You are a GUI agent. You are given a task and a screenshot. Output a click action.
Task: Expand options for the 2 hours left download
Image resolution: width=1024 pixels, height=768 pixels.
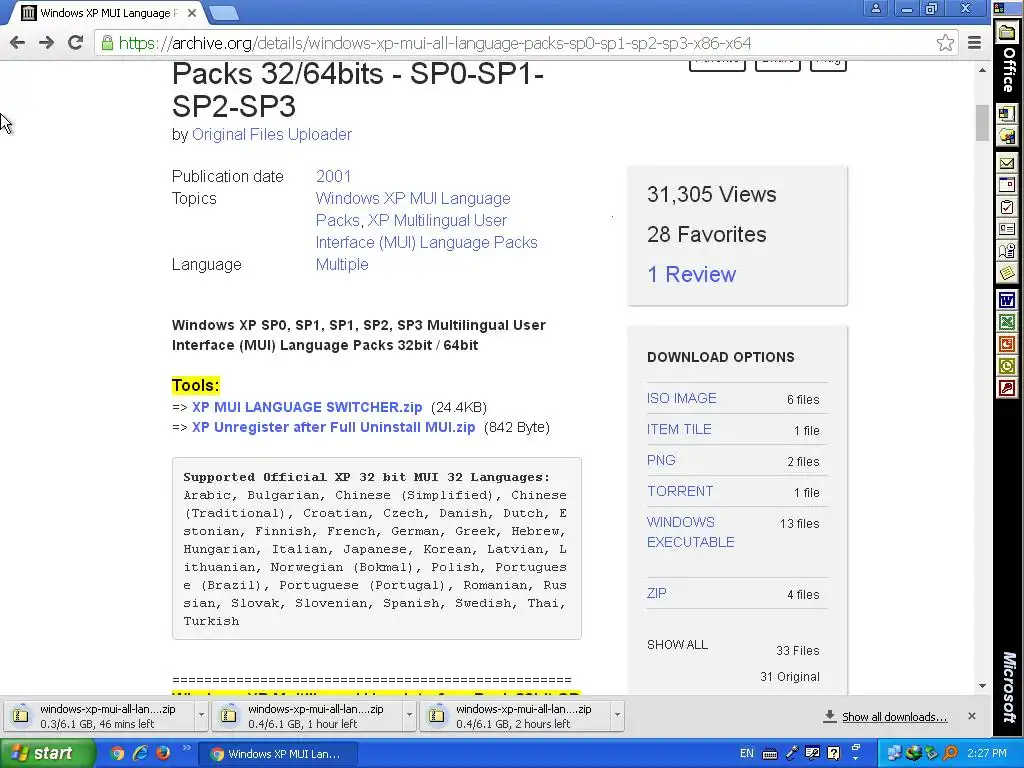tap(617, 716)
